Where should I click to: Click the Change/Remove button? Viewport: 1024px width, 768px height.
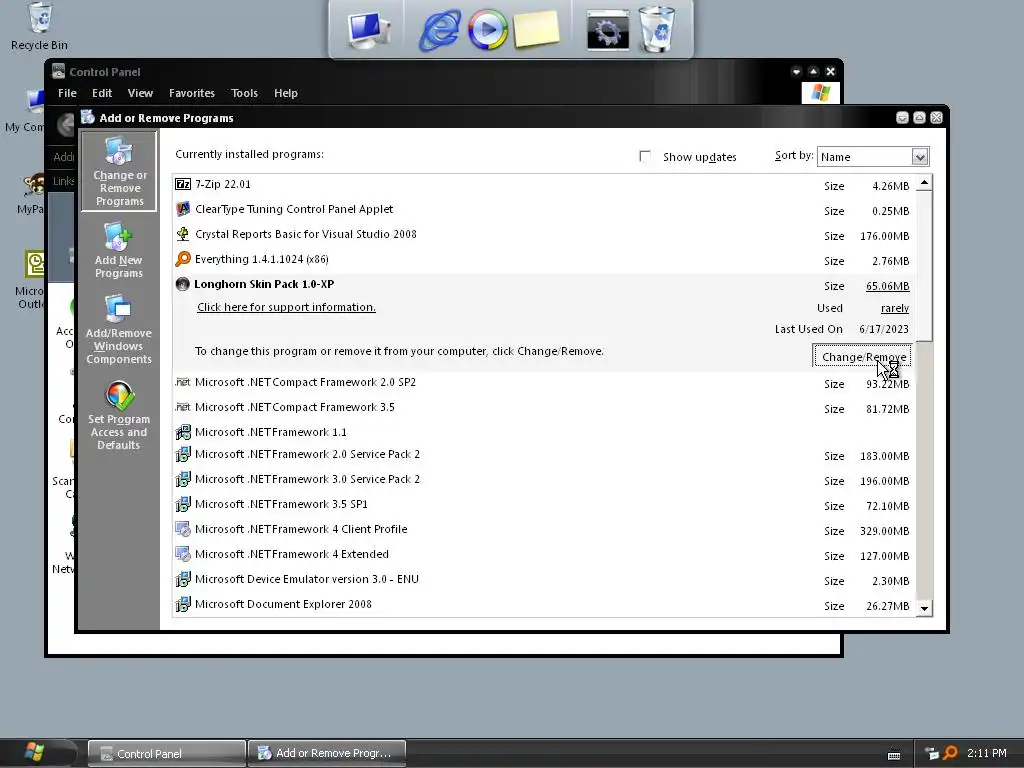[862, 356]
